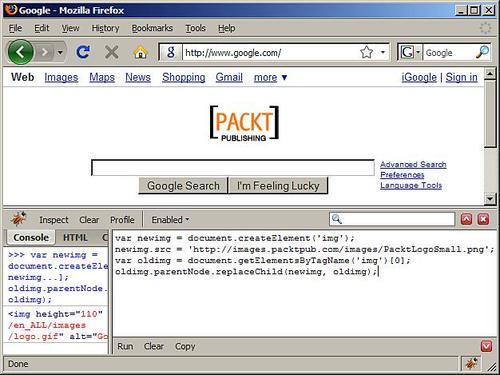Open the File menu

pos(15,28)
